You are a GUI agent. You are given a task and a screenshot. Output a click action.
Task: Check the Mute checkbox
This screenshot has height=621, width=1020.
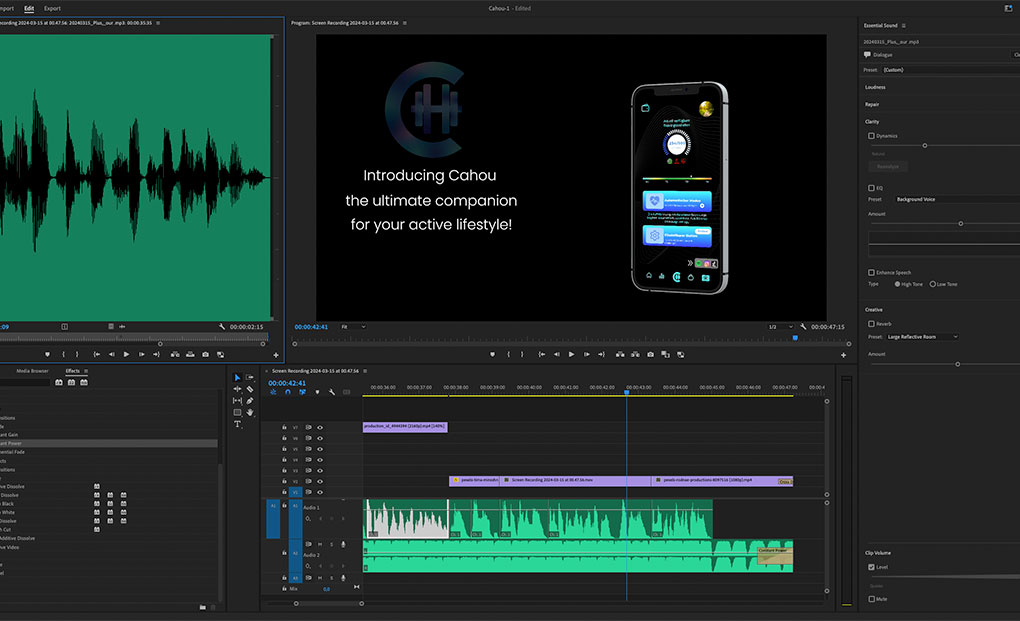pos(871,599)
